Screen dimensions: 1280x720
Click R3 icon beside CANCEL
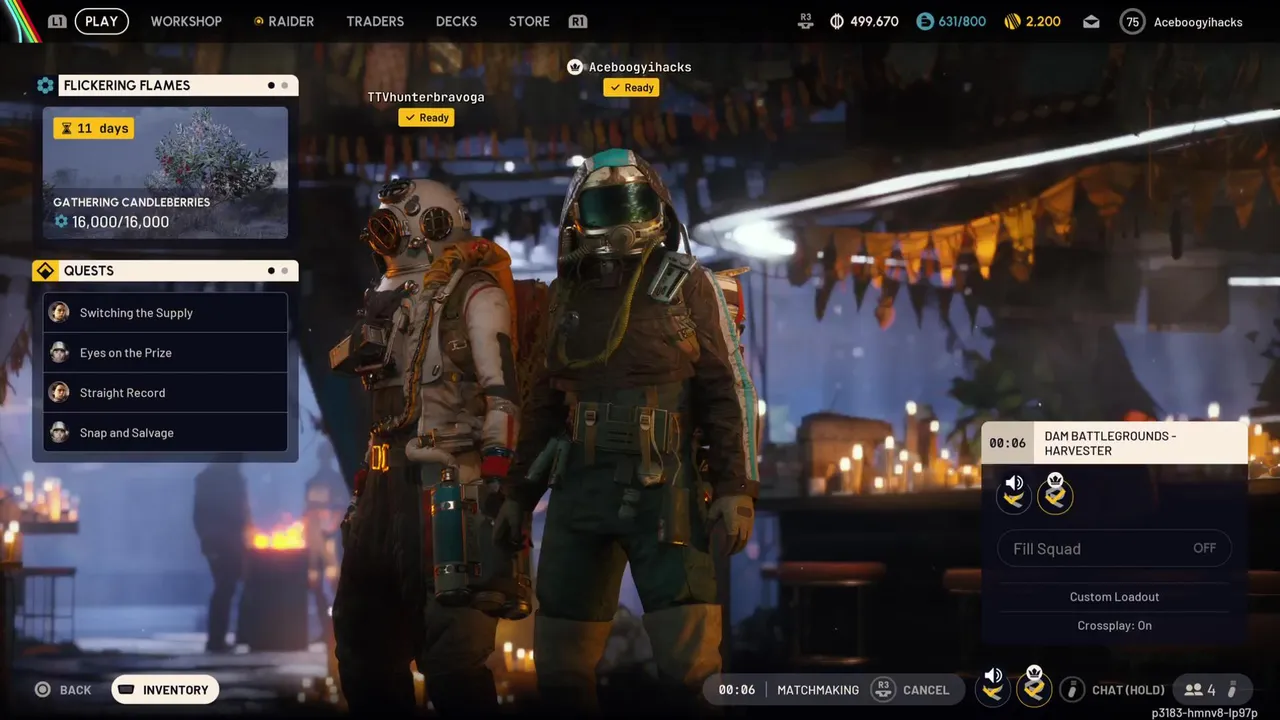tap(882, 689)
